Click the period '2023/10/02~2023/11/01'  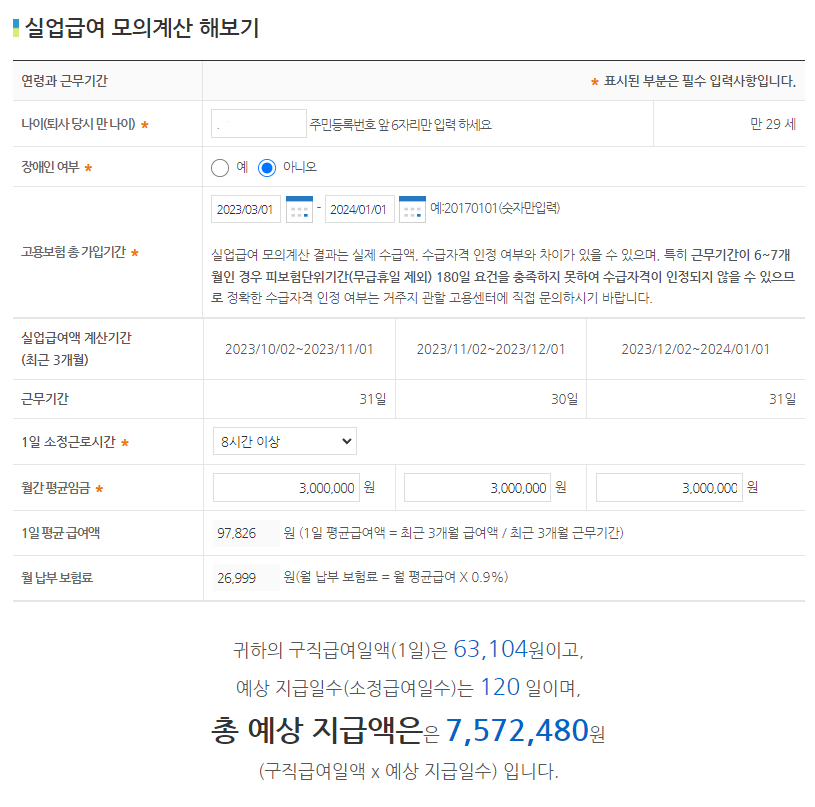[x=299, y=349]
